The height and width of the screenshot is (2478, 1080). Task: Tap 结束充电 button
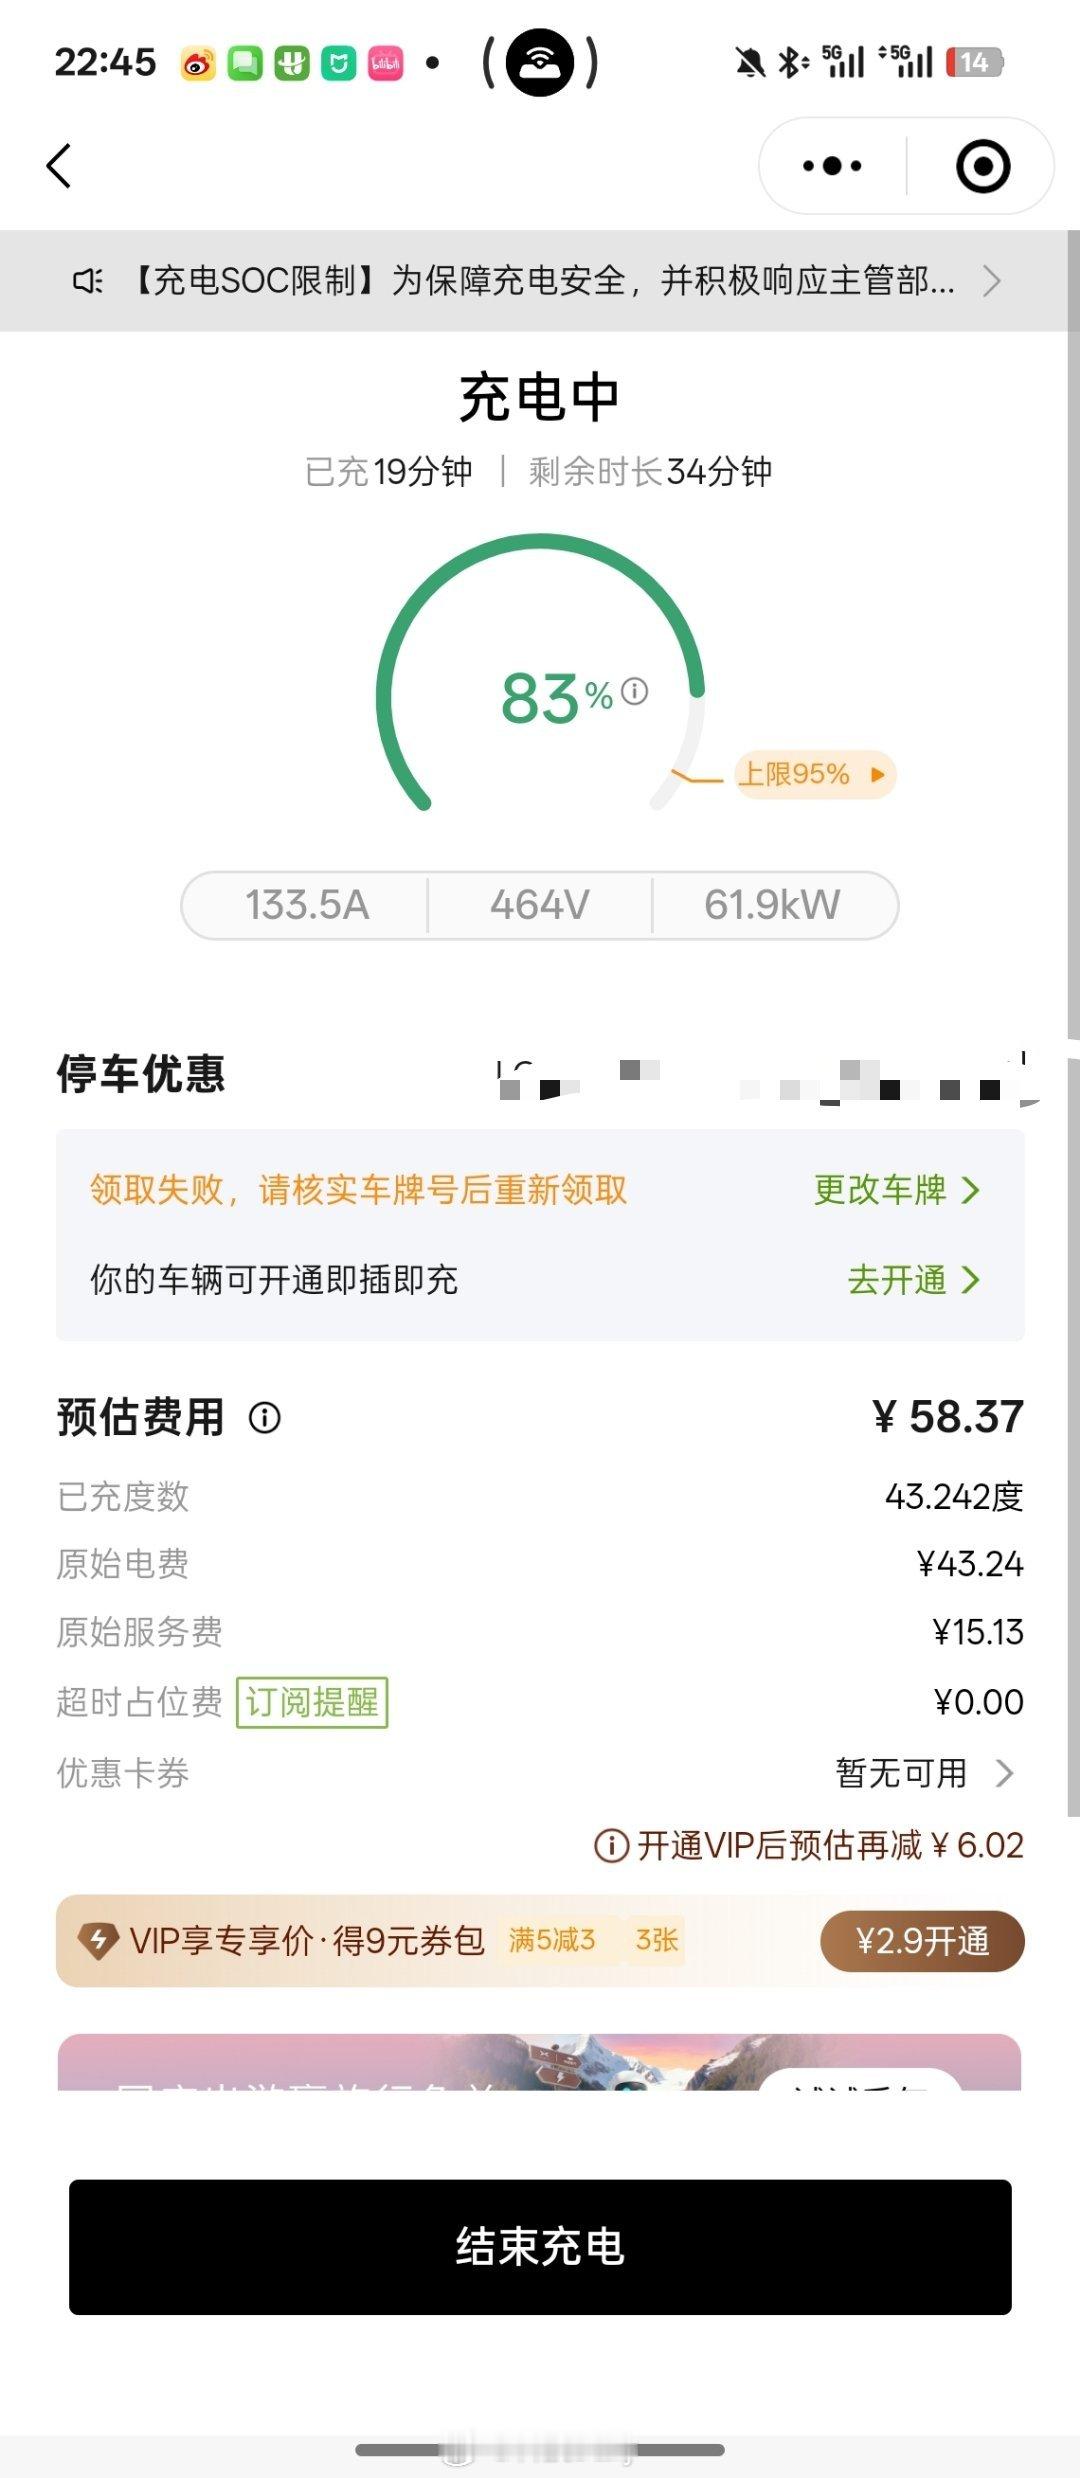(540, 2246)
